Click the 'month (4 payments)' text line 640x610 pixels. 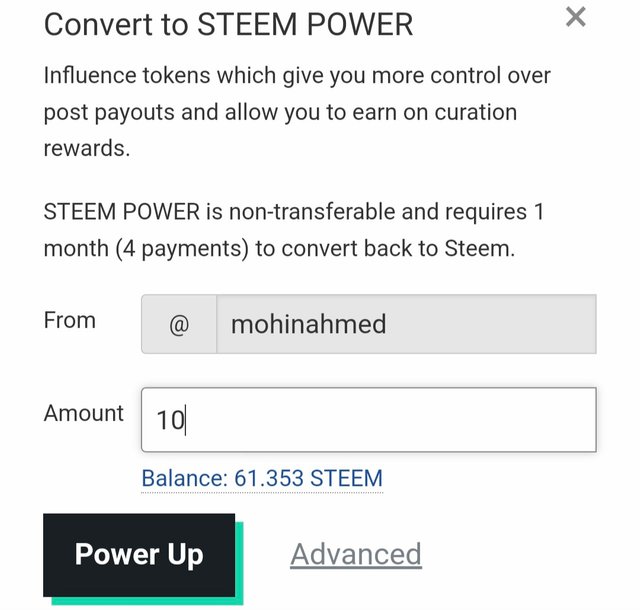pyautogui.click(x=279, y=248)
